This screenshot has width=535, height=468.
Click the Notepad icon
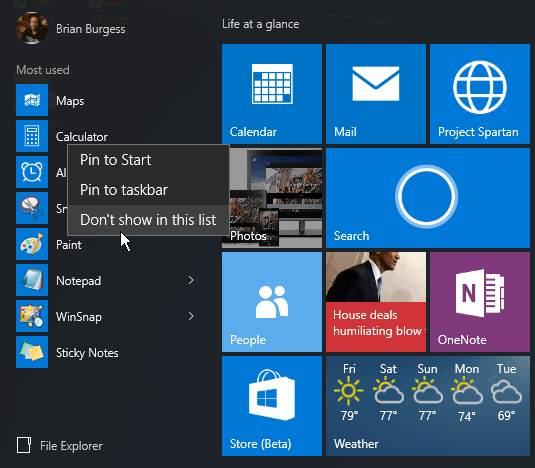32,280
